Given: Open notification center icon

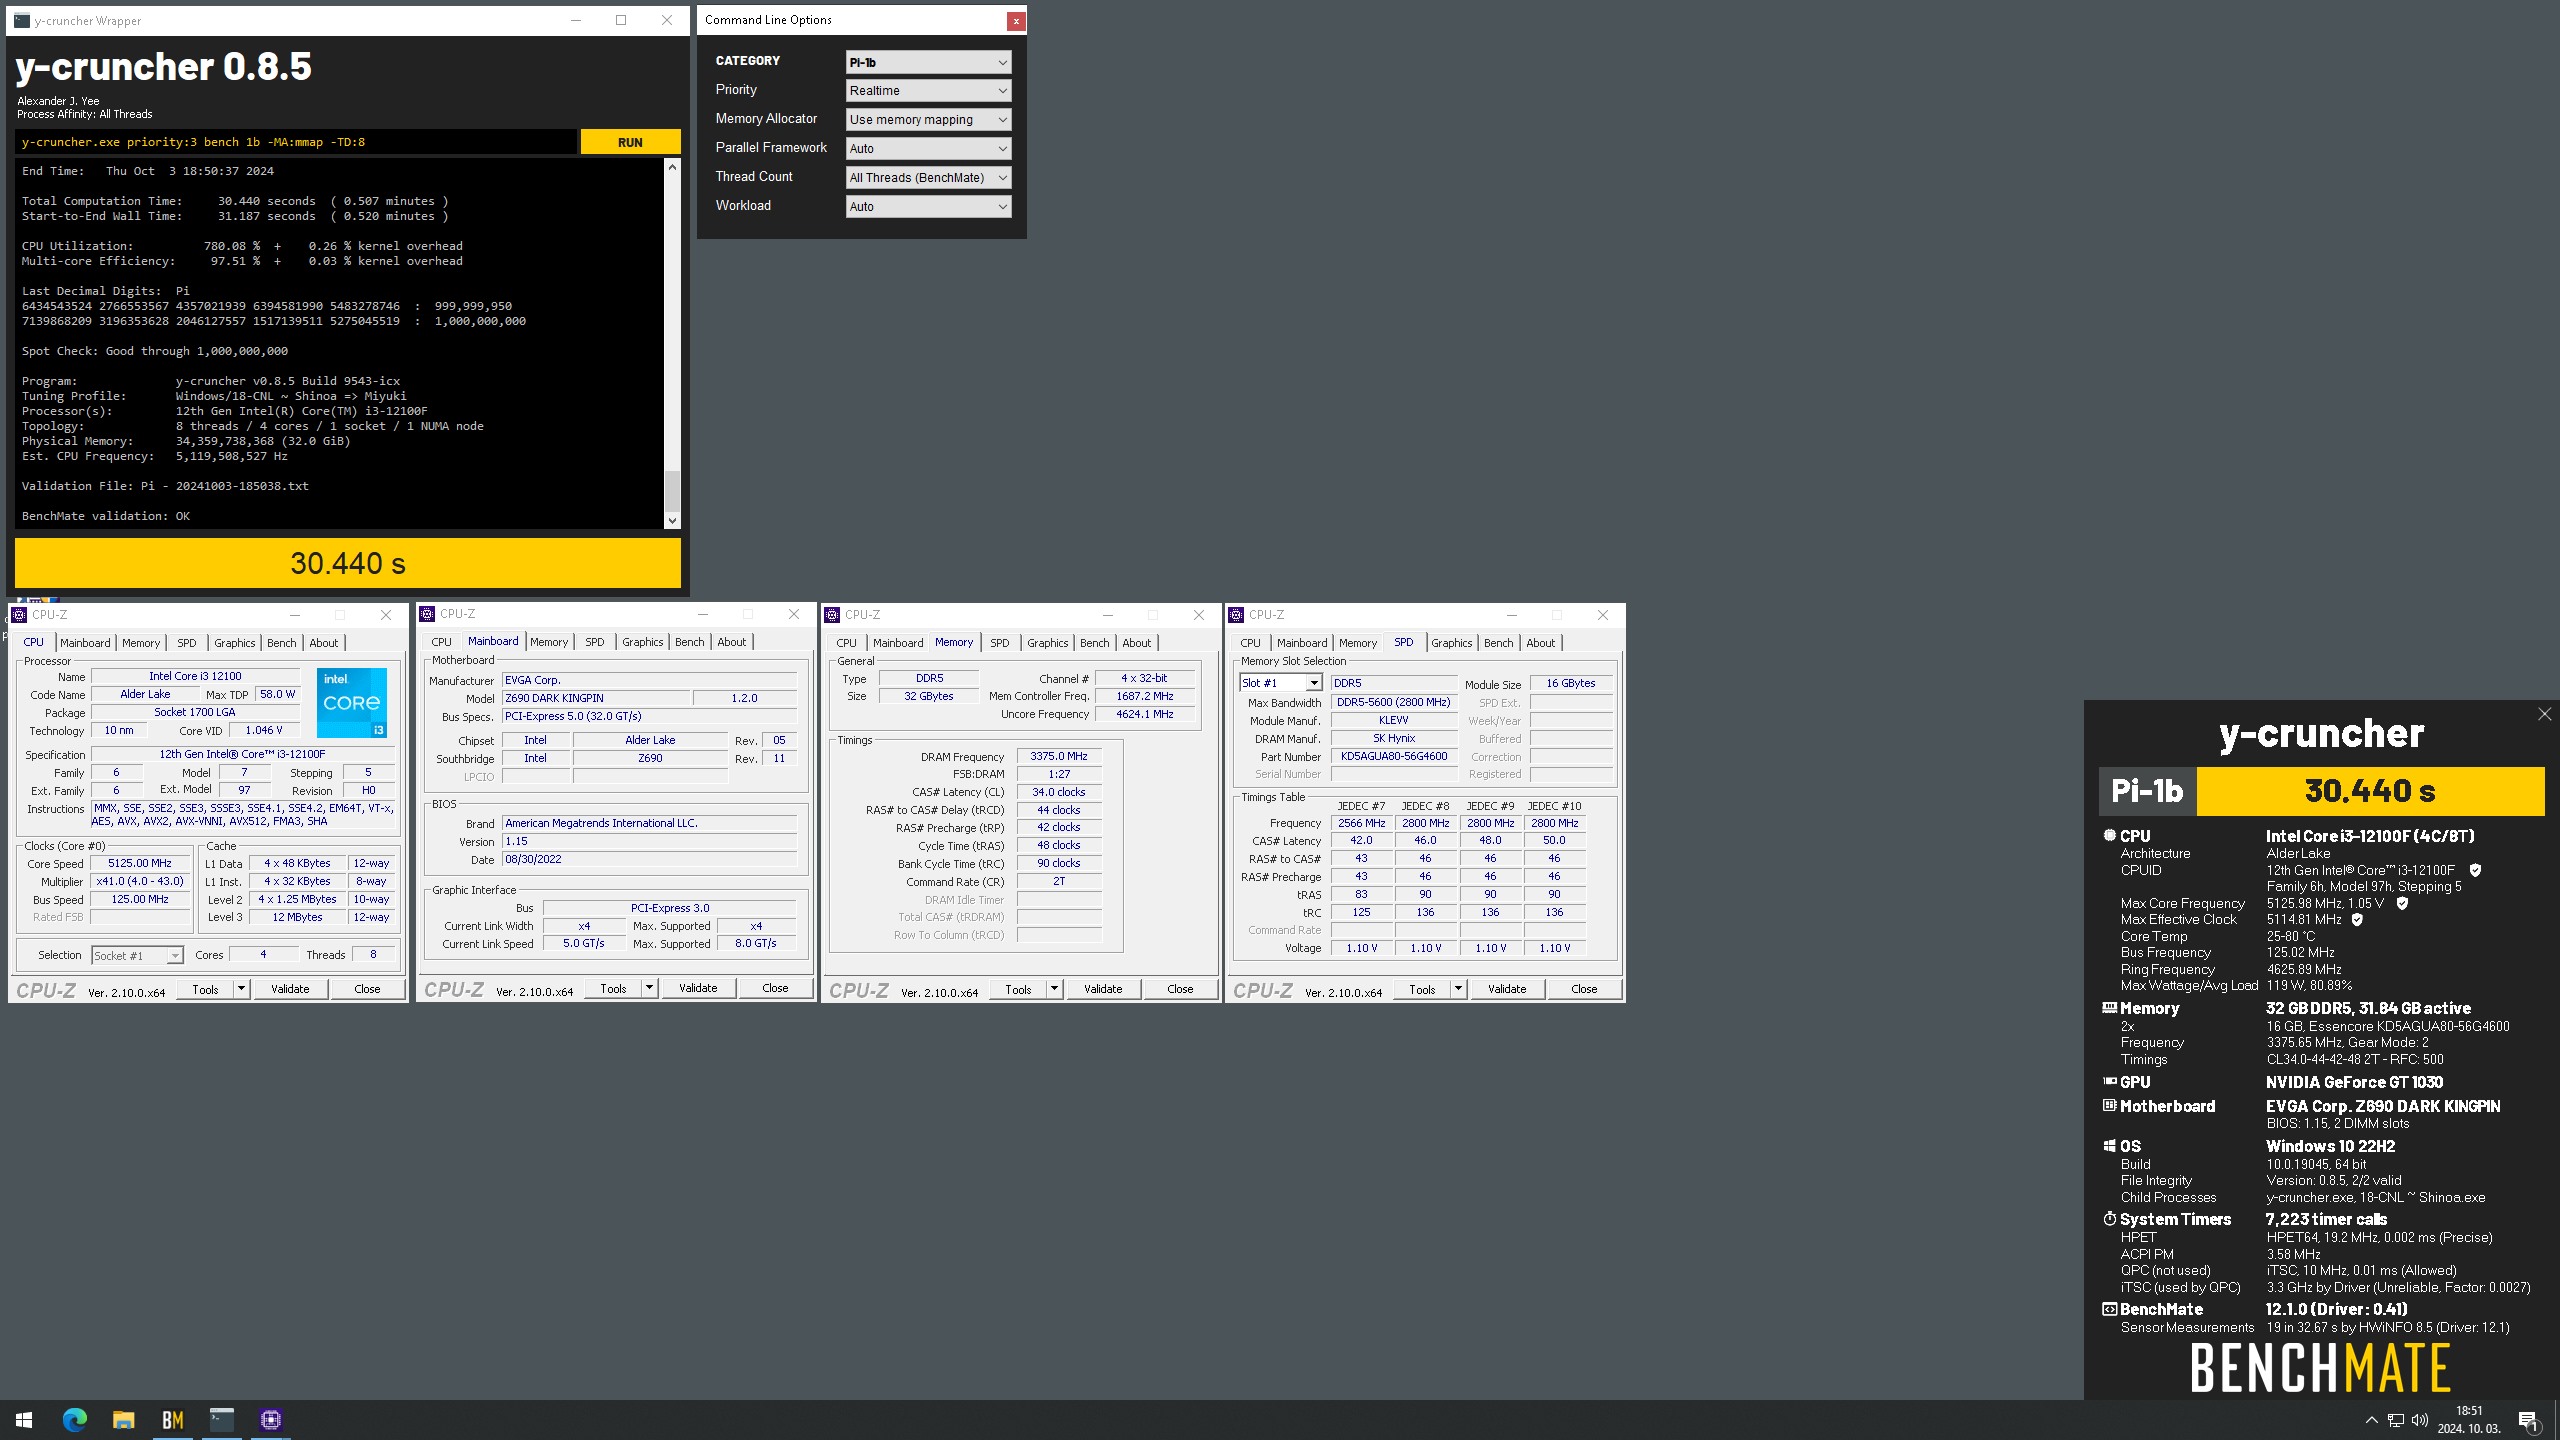Looking at the screenshot, I should tap(2528, 1420).
